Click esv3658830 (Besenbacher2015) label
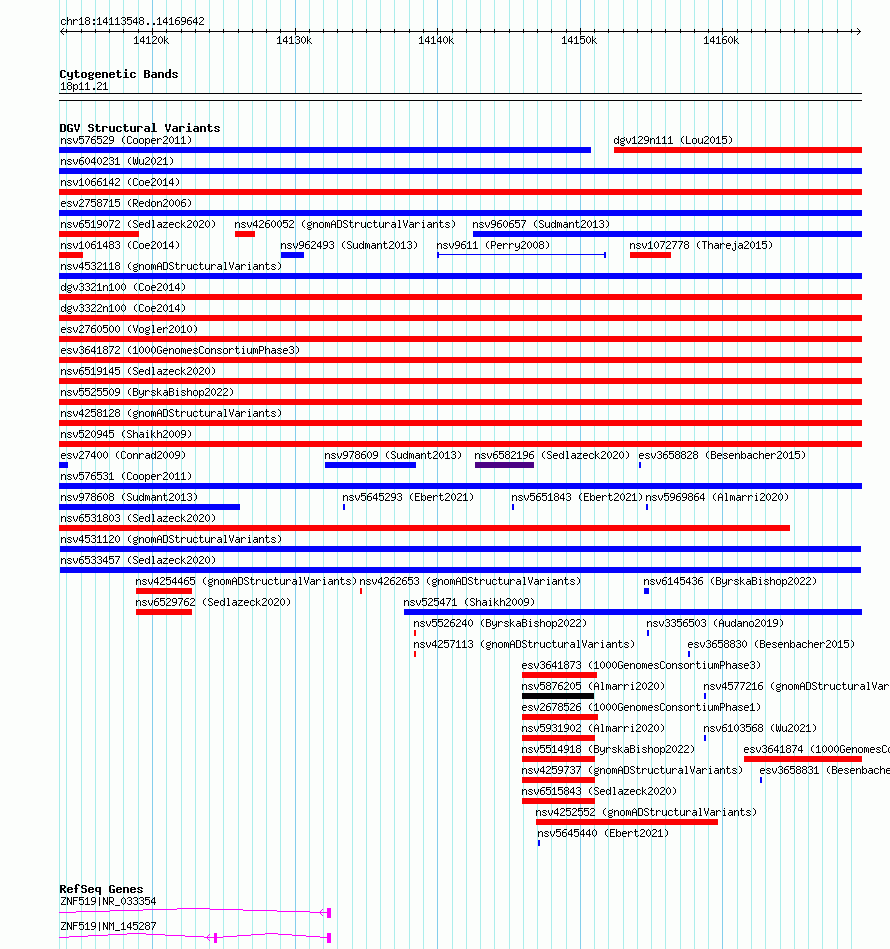 point(771,644)
